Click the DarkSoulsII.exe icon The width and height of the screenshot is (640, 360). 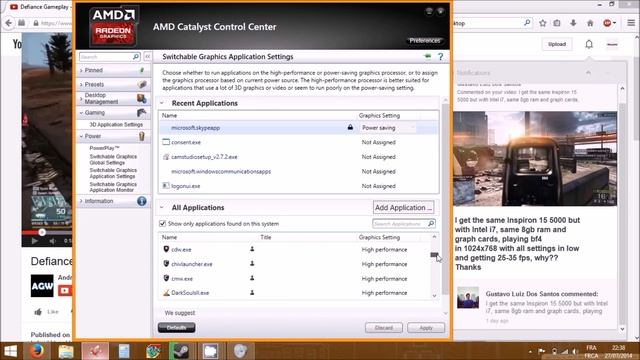click(x=166, y=293)
